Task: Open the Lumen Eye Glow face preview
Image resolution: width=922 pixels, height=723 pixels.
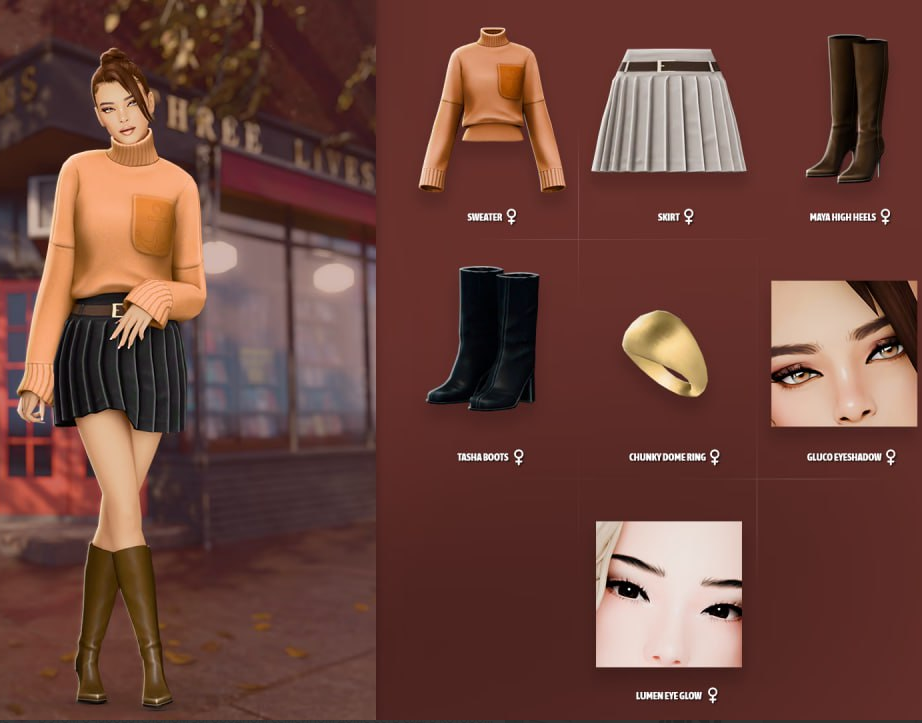Action: pyautogui.click(x=668, y=594)
